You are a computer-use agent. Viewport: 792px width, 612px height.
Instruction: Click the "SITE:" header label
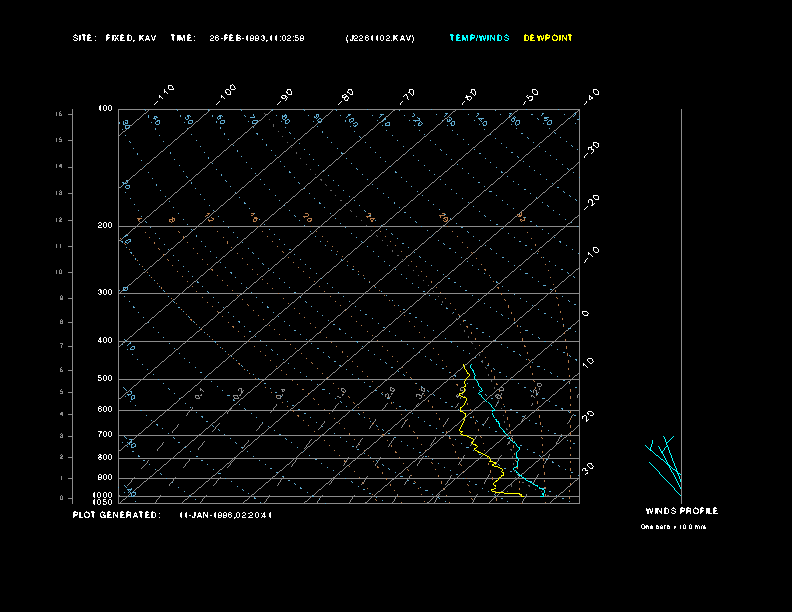pyautogui.click(x=84, y=38)
